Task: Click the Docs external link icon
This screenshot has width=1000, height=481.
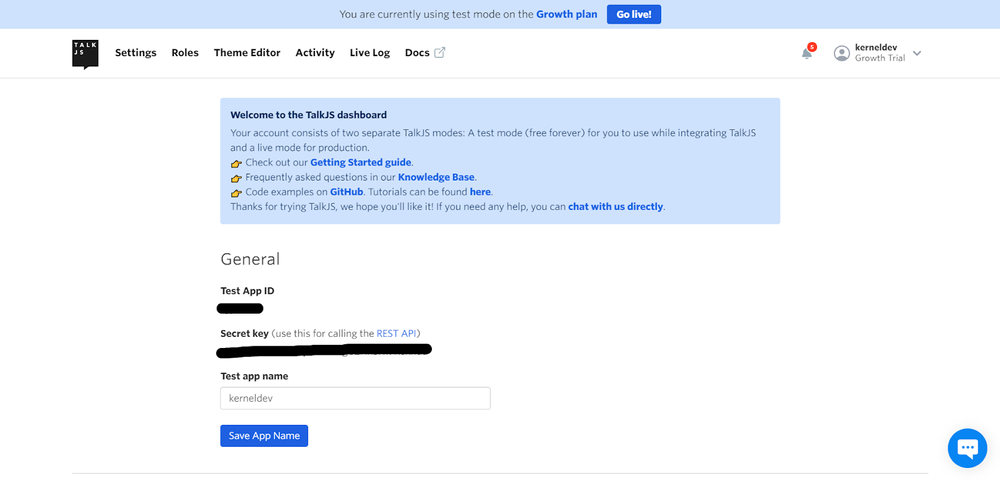Action: coord(439,53)
